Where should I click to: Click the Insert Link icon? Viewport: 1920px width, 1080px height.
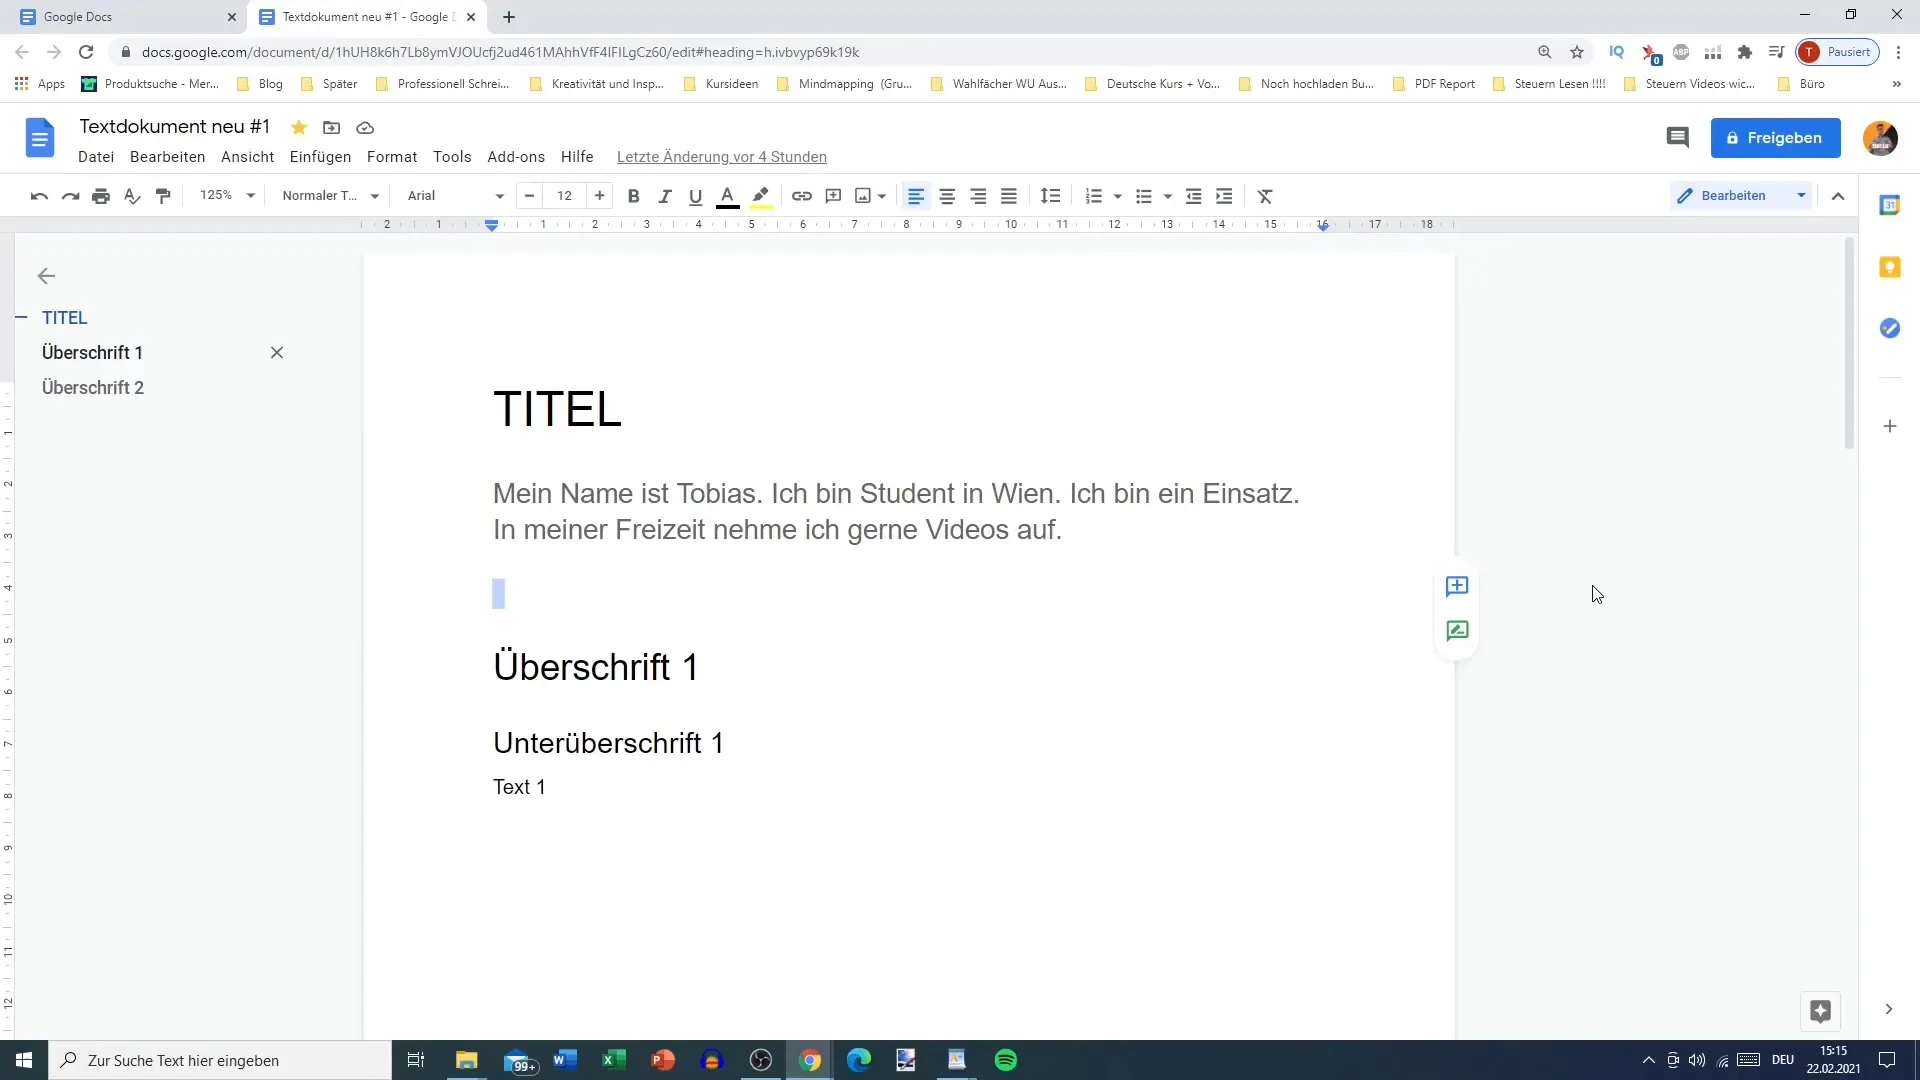(802, 195)
